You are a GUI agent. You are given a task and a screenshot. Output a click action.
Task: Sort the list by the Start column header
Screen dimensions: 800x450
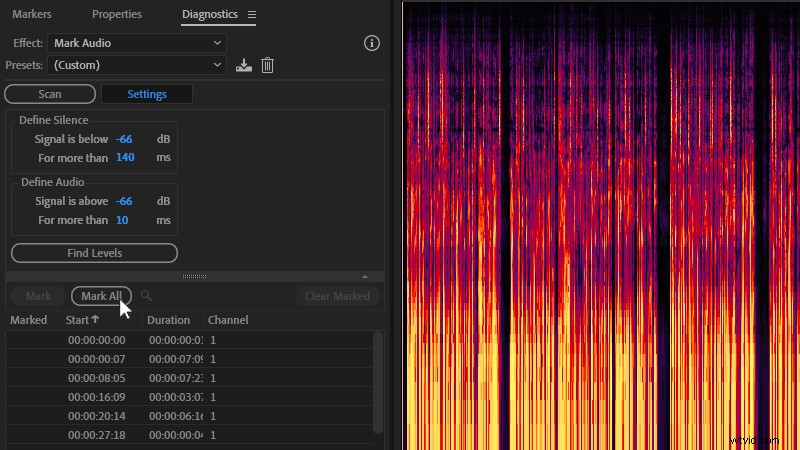[82, 320]
